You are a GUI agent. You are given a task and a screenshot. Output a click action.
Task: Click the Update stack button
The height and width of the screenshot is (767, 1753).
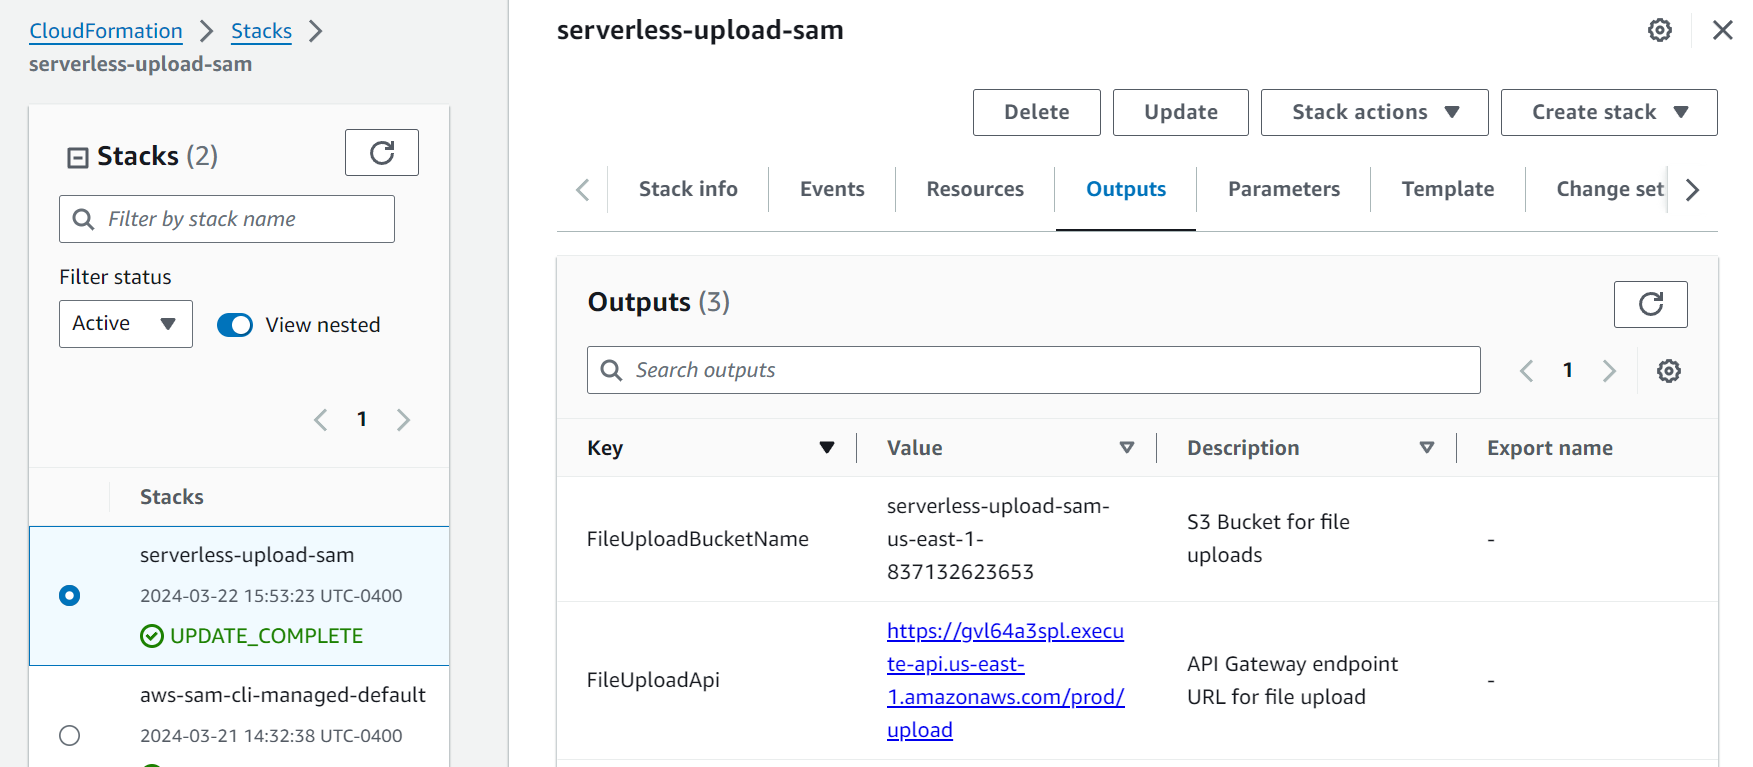1181,112
